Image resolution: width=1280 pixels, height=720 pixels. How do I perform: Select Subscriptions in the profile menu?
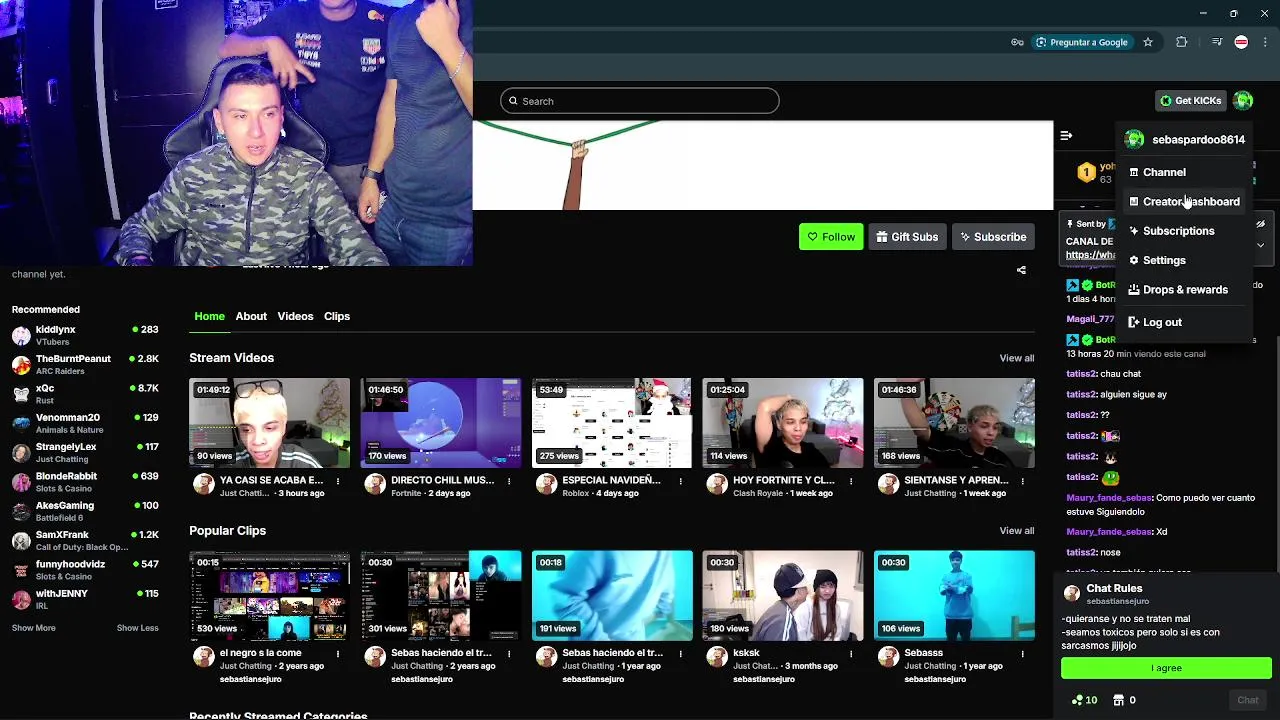1184,231
